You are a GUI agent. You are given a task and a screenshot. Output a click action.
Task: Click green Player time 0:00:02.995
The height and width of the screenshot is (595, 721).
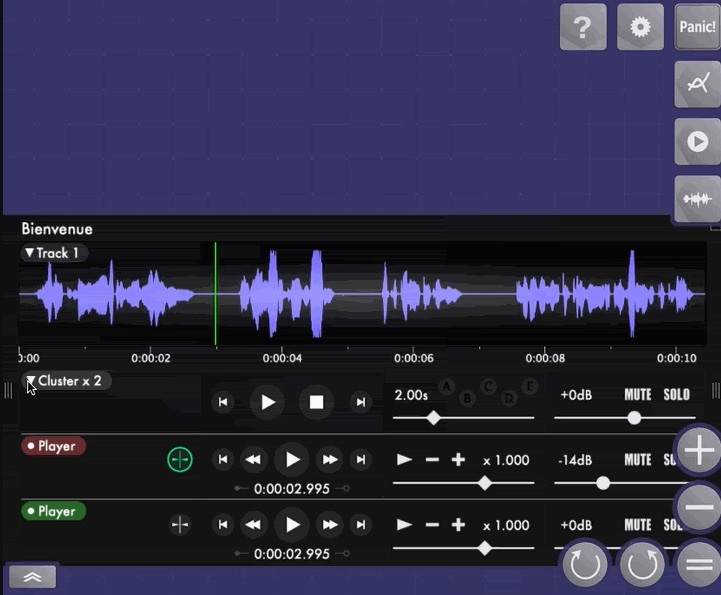click(x=292, y=554)
